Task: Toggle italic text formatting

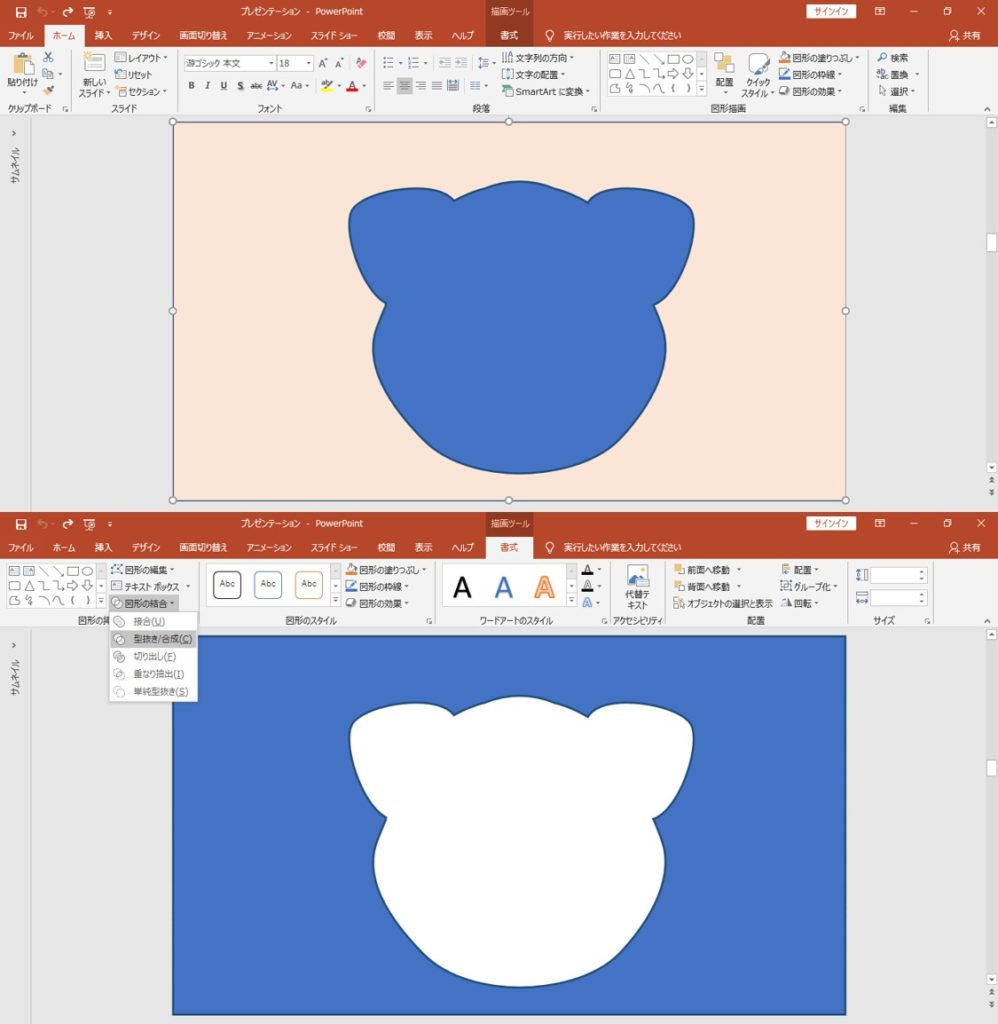Action: (208, 86)
